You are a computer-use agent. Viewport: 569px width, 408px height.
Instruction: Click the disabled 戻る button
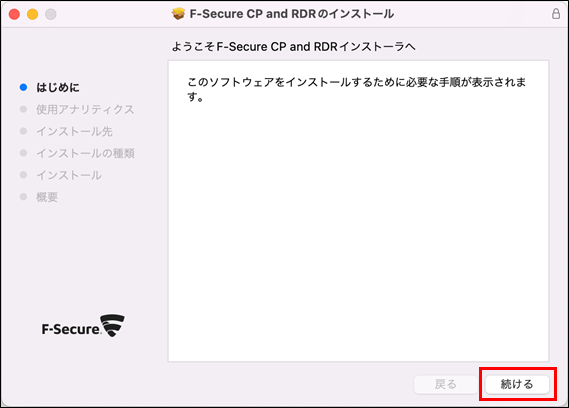(x=446, y=384)
